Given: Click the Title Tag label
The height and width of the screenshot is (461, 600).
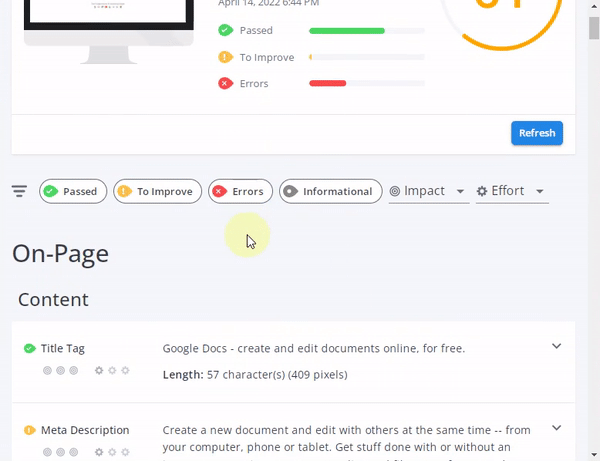Looking at the screenshot, I should point(63,349).
